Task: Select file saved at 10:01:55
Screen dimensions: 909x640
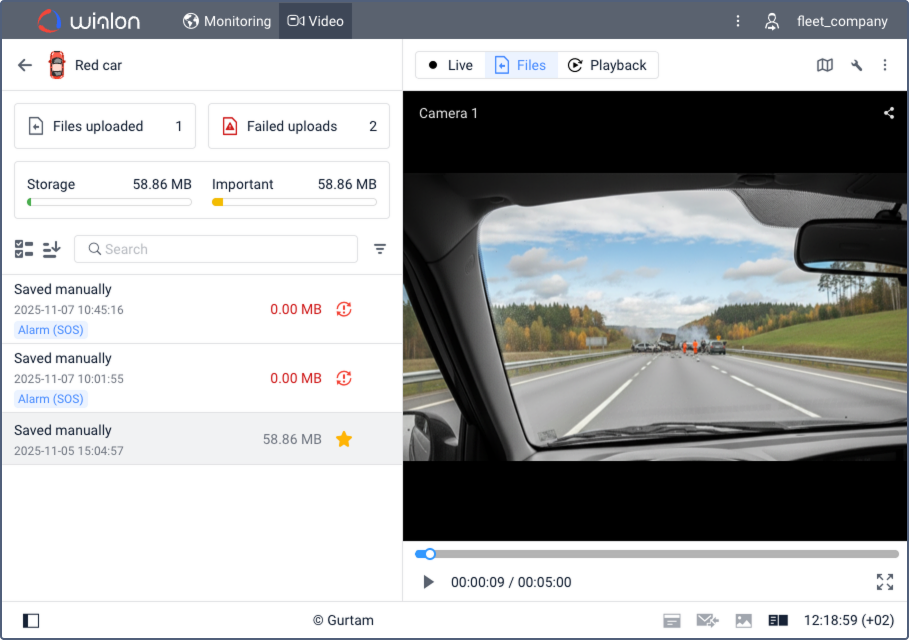Action: [202, 378]
